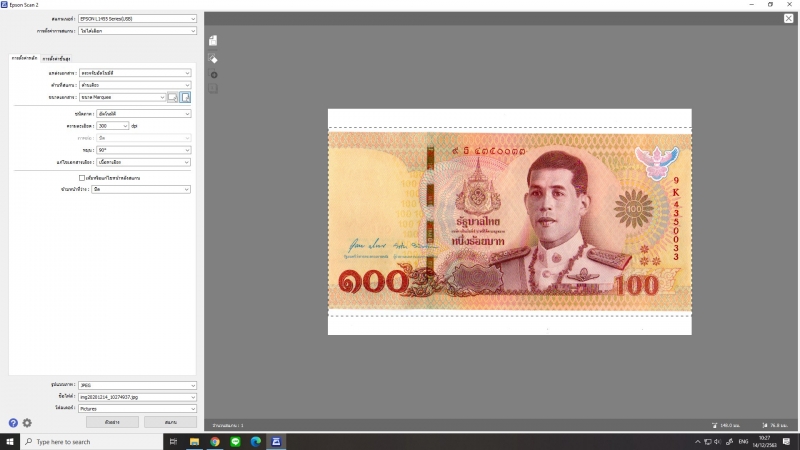This screenshot has width=800, height=450.
Task: Open Microsoft Edge from the taskbar
Action: pos(256,442)
